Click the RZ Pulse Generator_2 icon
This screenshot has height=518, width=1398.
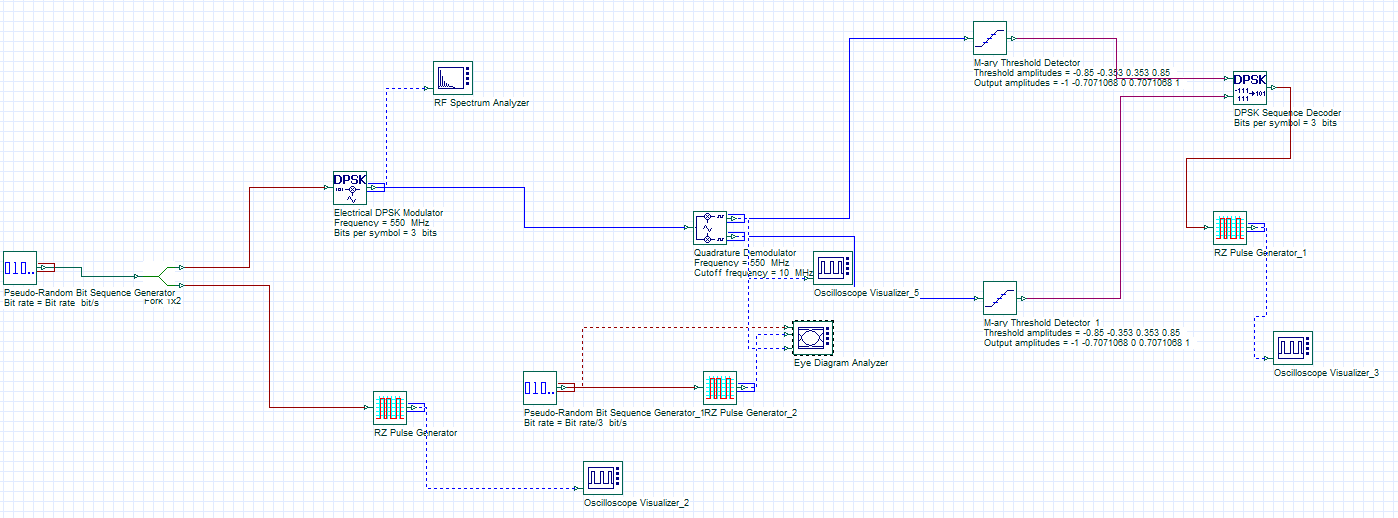pyautogui.click(x=720, y=388)
